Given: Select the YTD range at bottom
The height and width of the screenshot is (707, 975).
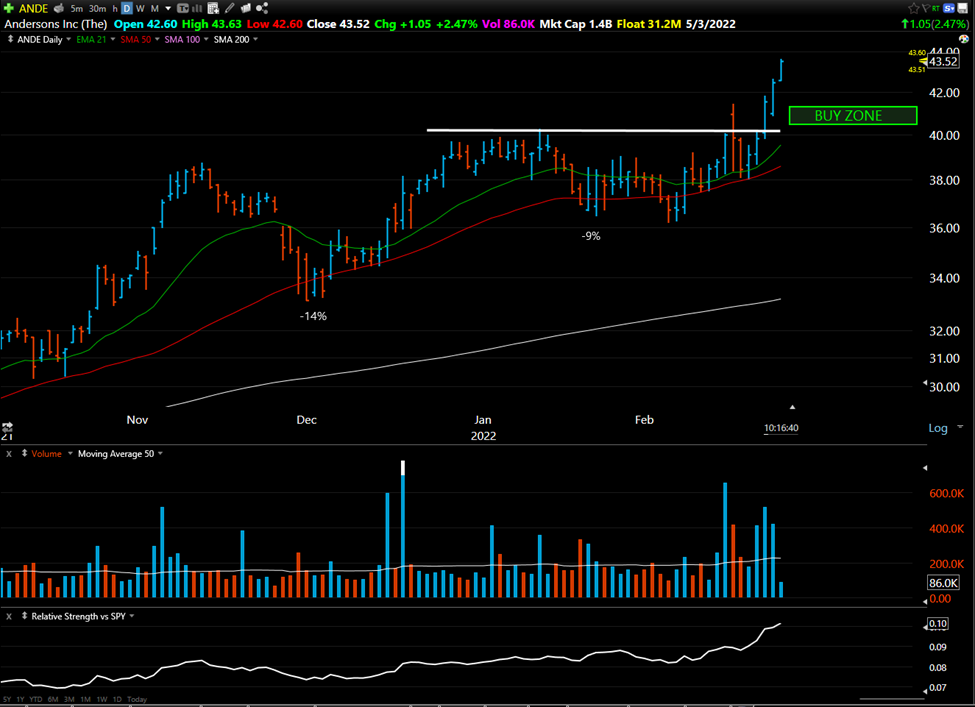Looking at the screenshot, I should tap(35, 700).
